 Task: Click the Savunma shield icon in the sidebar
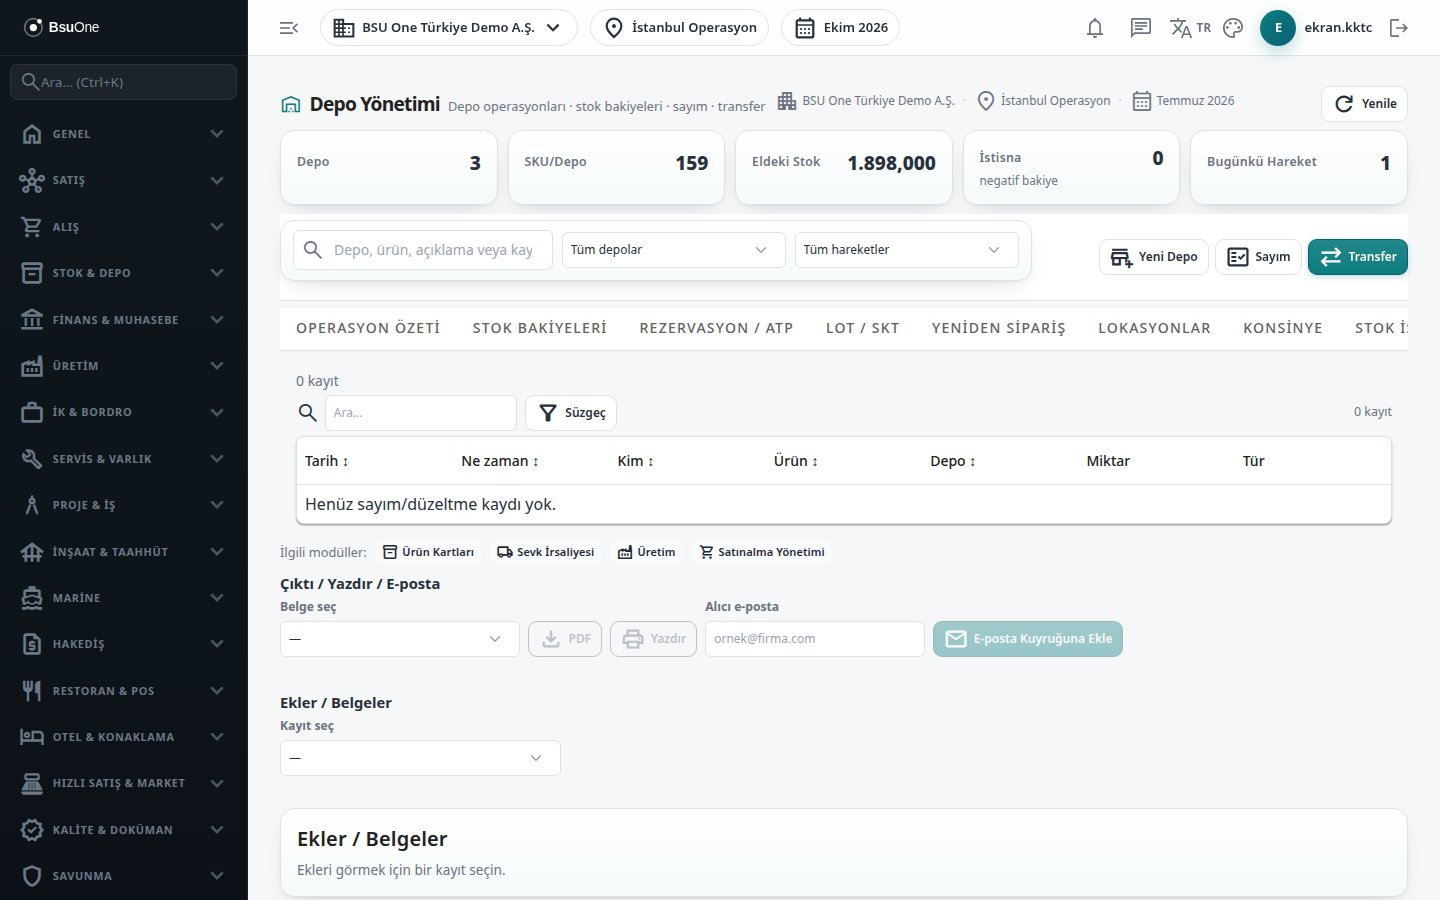[x=32, y=876]
